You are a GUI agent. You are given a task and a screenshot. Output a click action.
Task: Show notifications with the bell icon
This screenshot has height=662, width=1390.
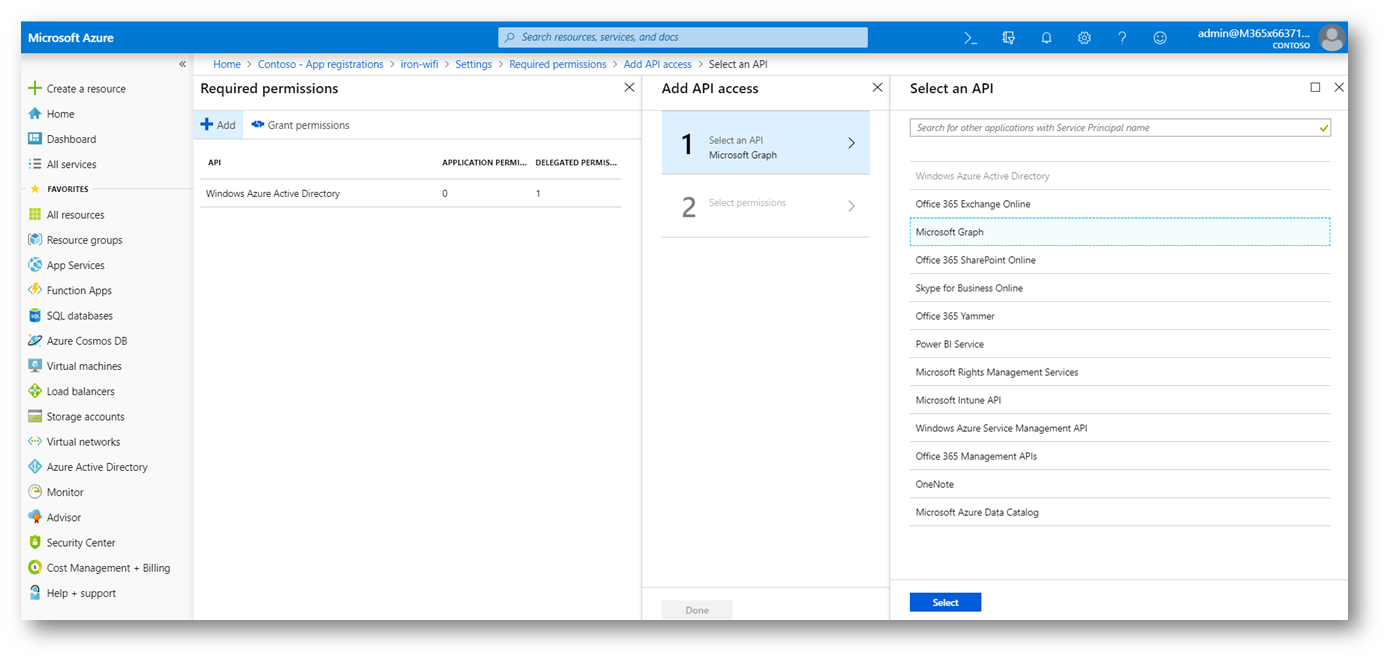click(x=1046, y=38)
